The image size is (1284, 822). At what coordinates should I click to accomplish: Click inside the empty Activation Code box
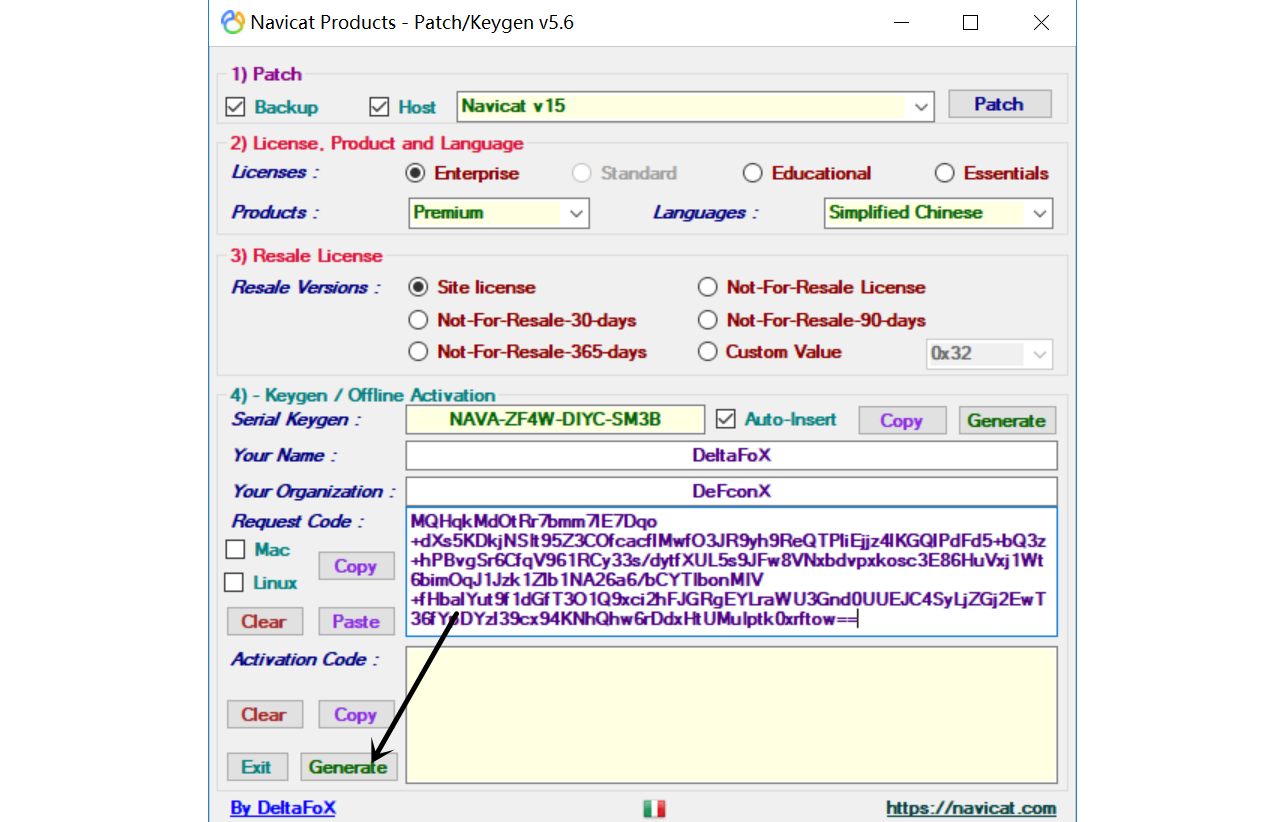pyautogui.click(x=731, y=715)
